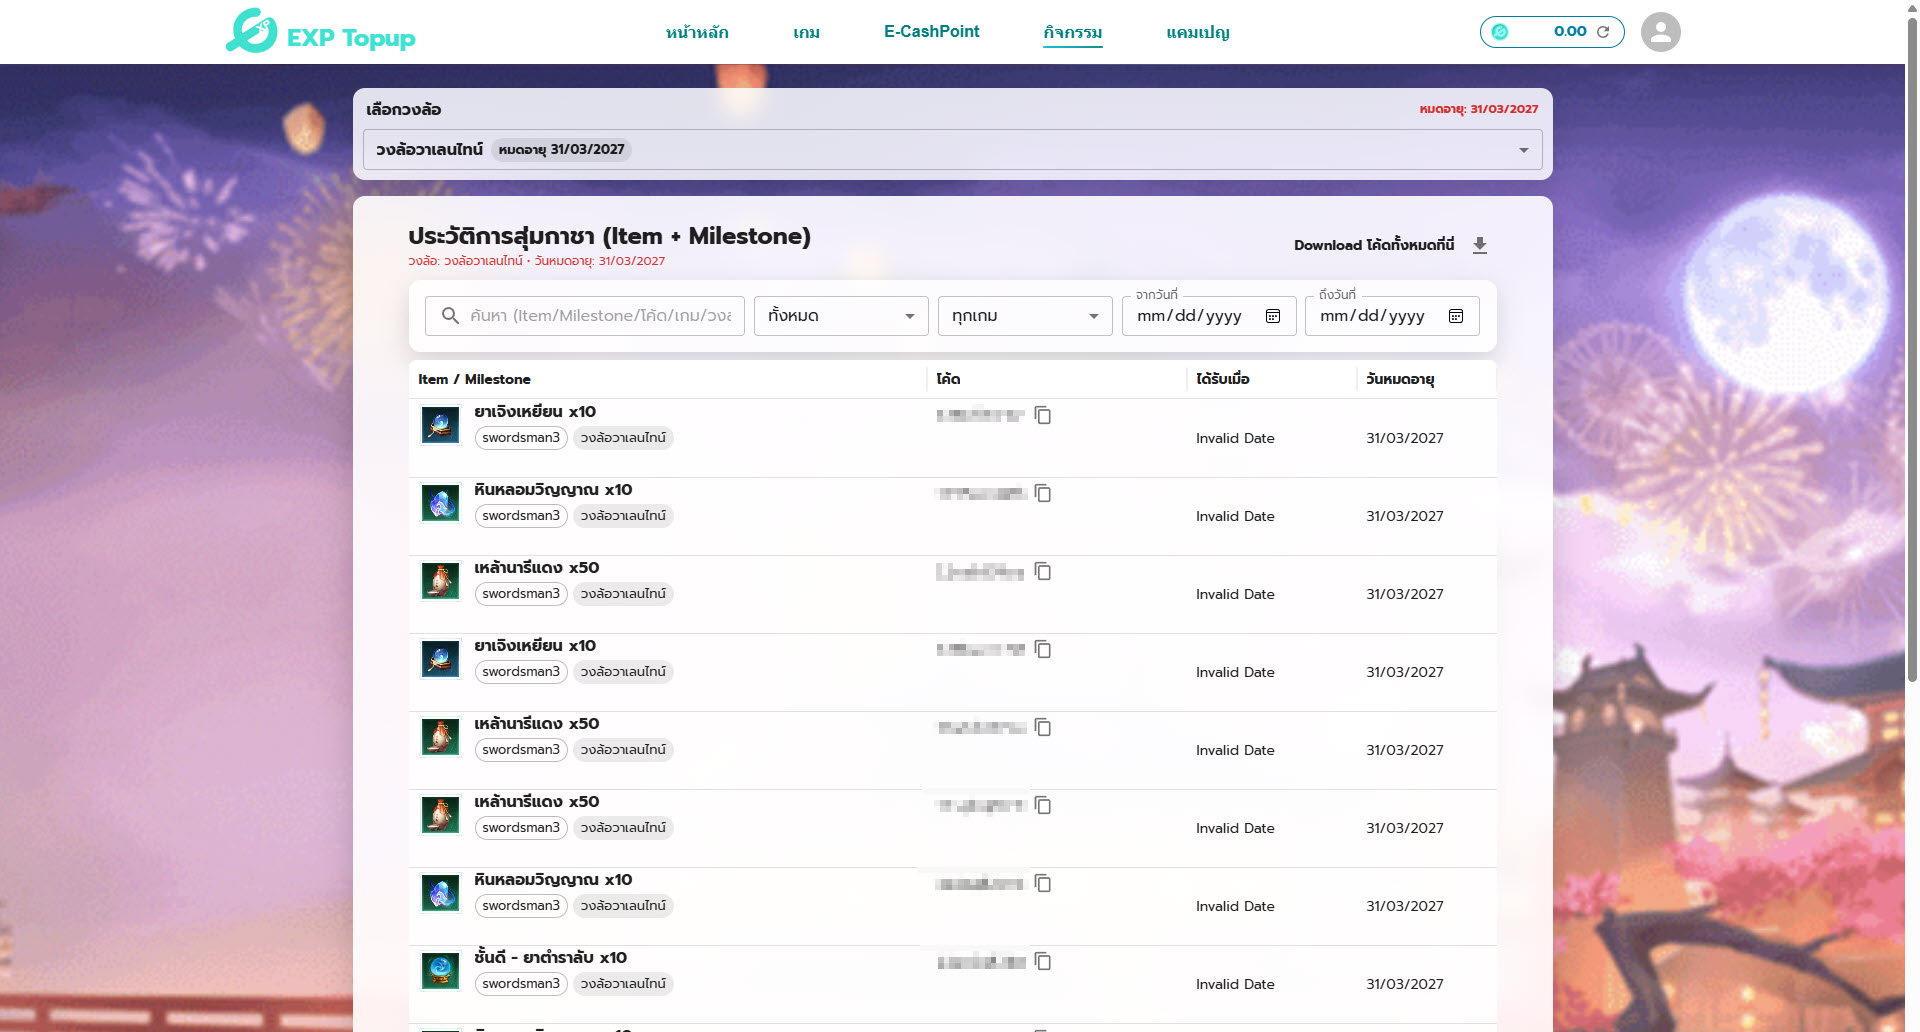The height and width of the screenshot is (1032, 1920).
Task: Open the ทุกเกม game dropdown
Action: (1024, 316)
